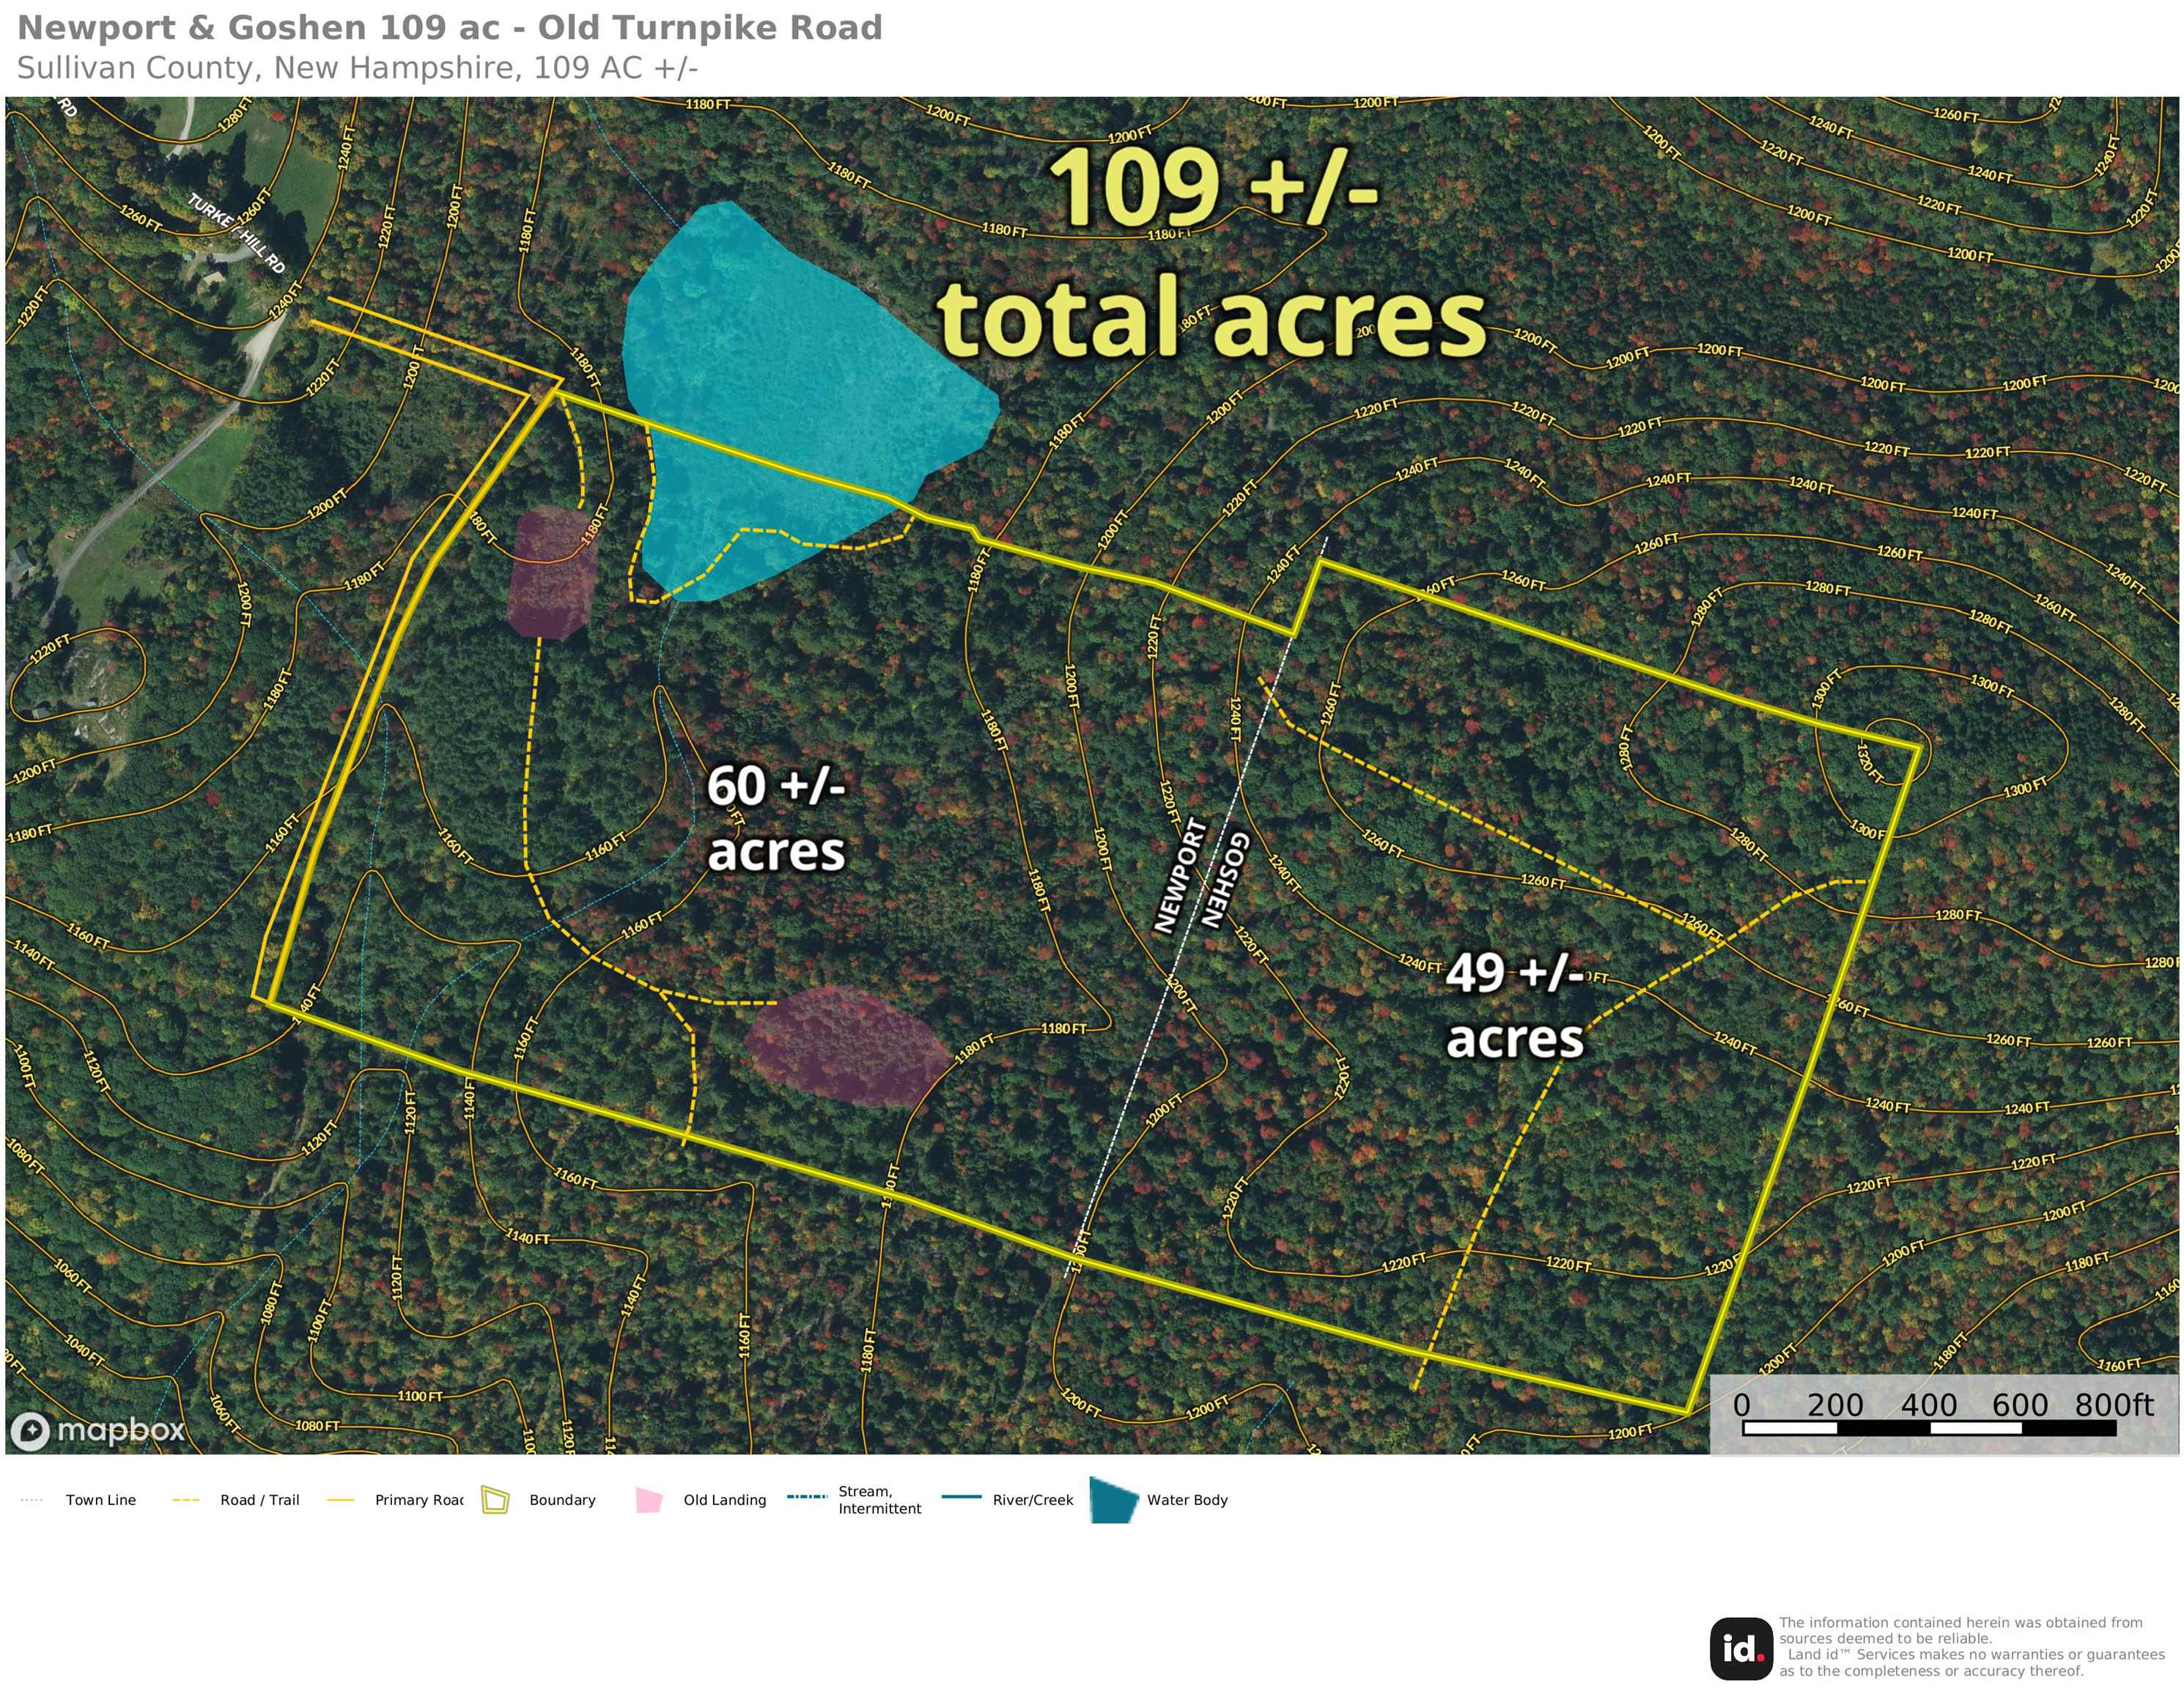Click the GOSHEN town line label
This screenshot has width=2184, height=1689.
coord(1224,880)
